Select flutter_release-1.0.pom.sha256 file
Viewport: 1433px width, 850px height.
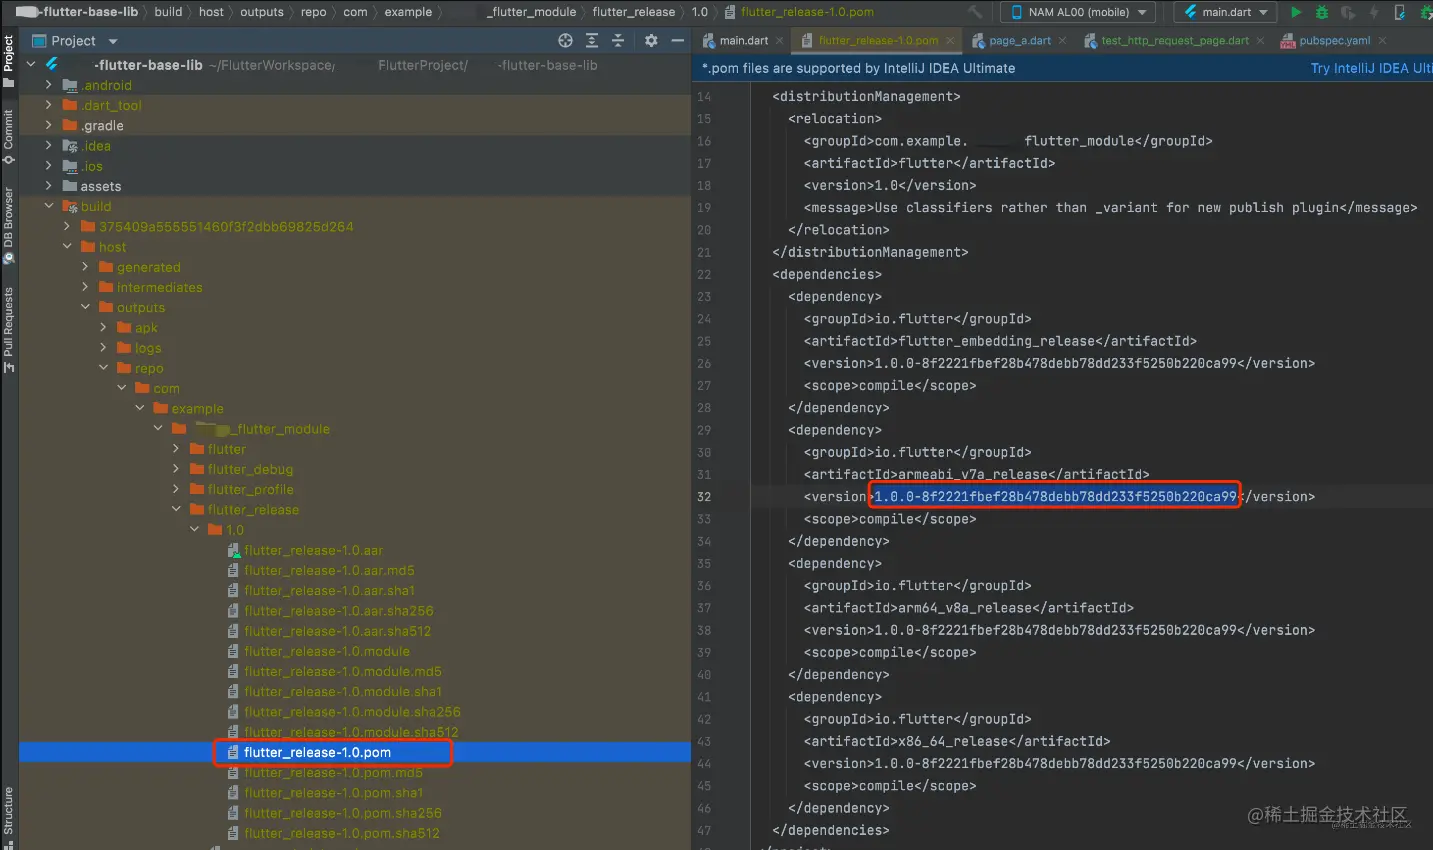click(x=343, y=813)
